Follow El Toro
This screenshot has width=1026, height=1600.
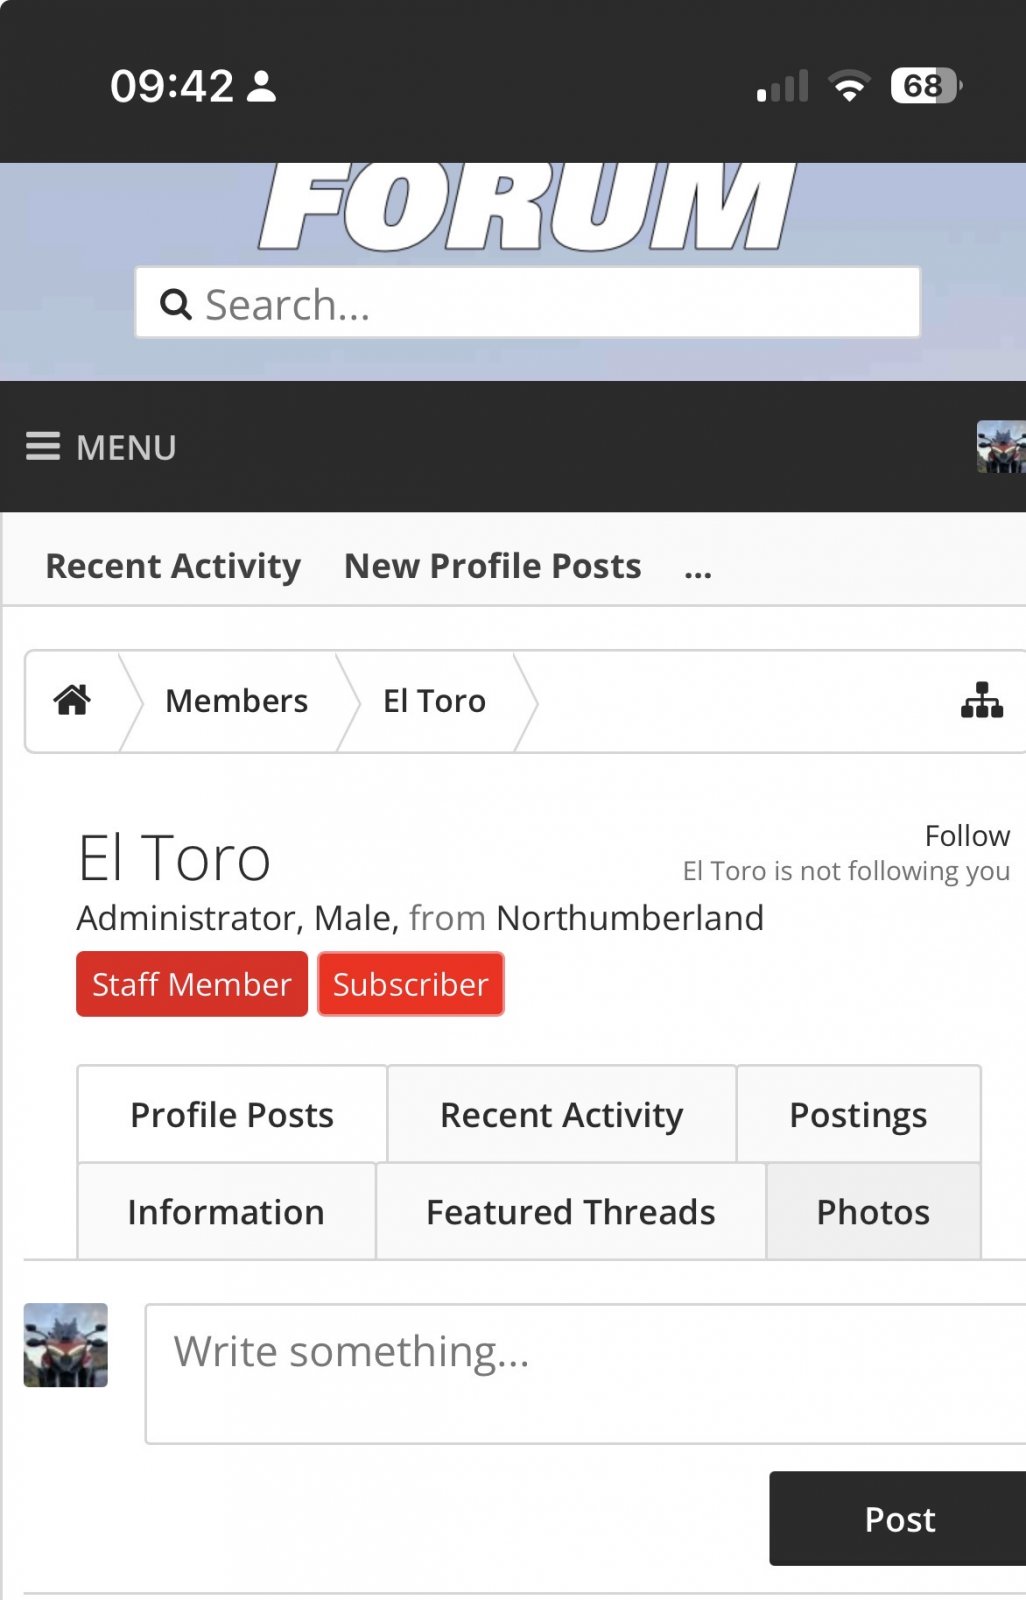coord(966,836)
